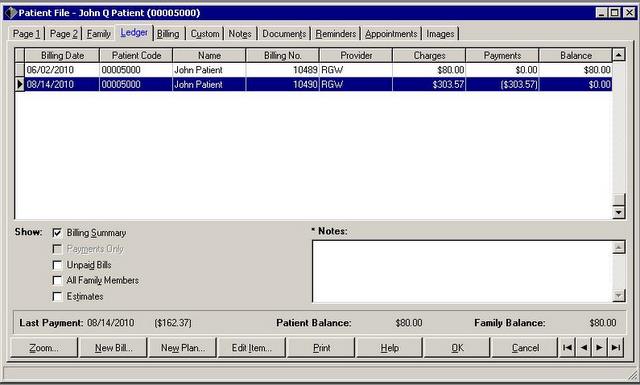The image size is (640, 385).
Task: Click the row selector for 06/02/2010
Action: tap(20, 70)
